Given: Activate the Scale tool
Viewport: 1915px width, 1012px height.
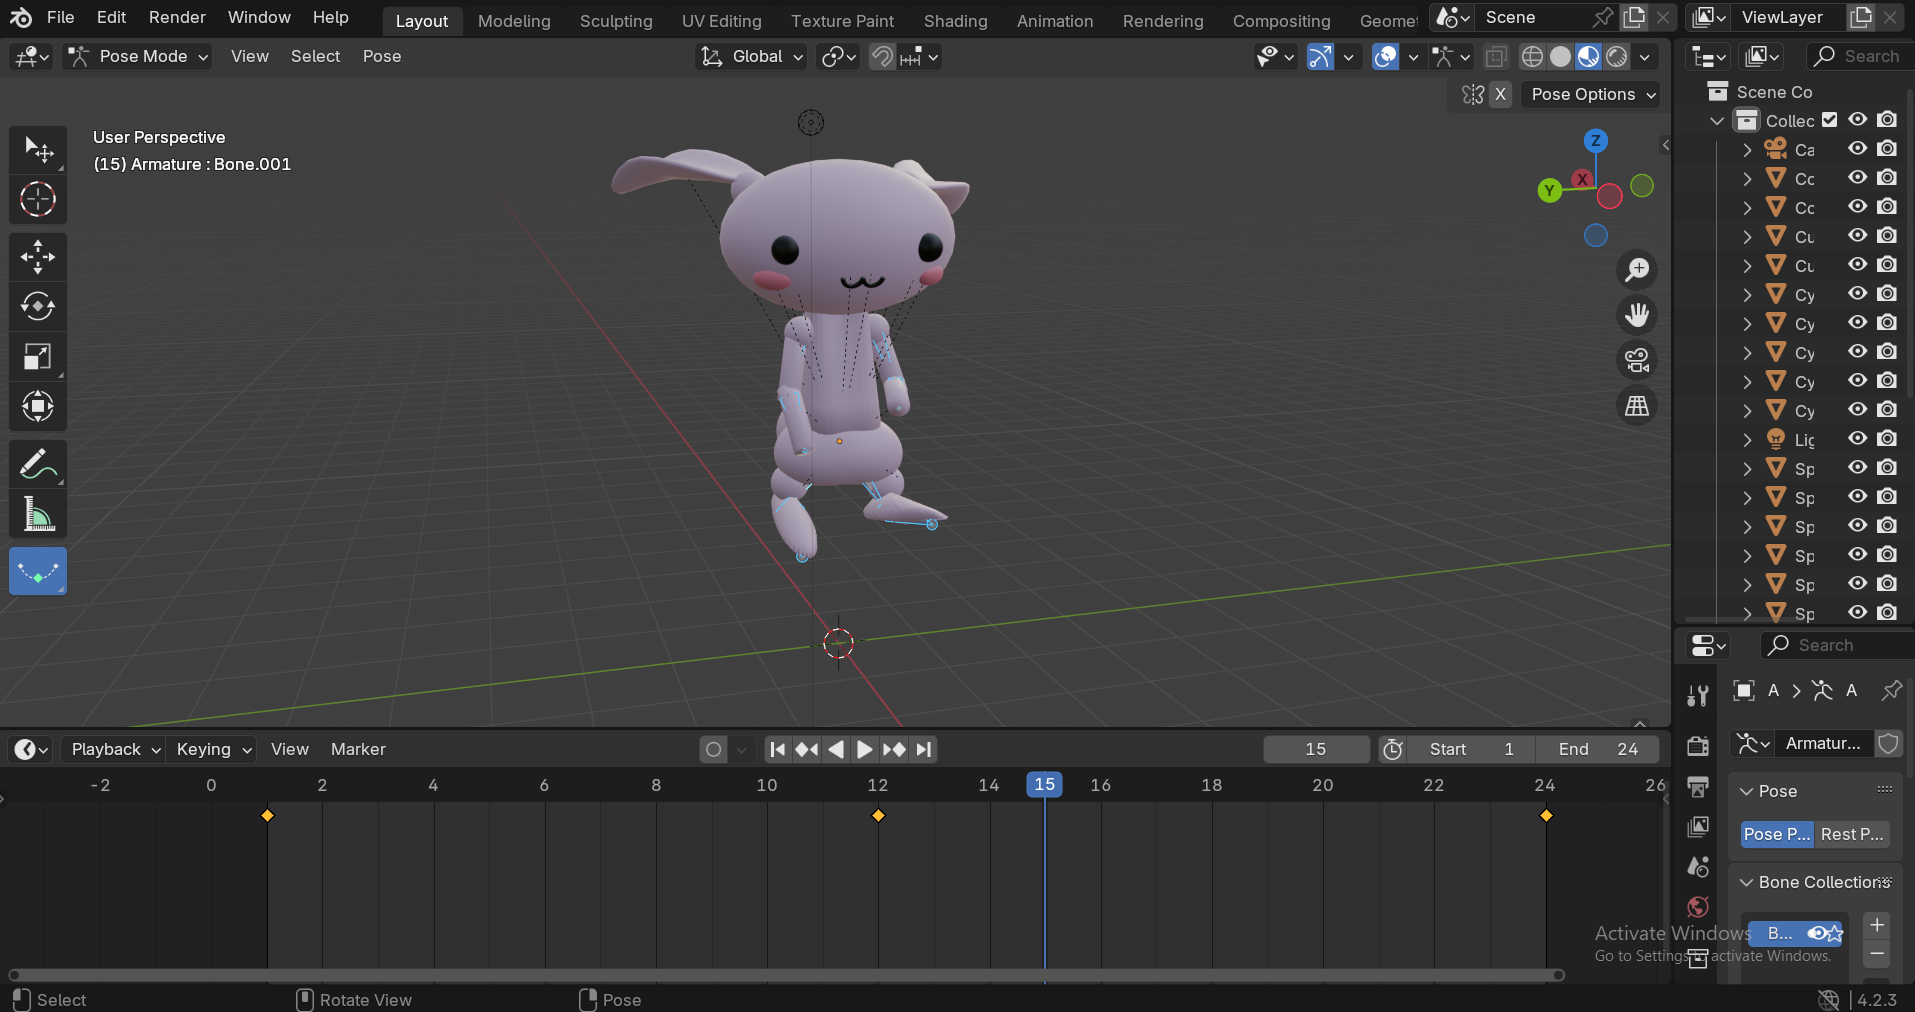Looking at the screenshot, I should coord(38,356).
